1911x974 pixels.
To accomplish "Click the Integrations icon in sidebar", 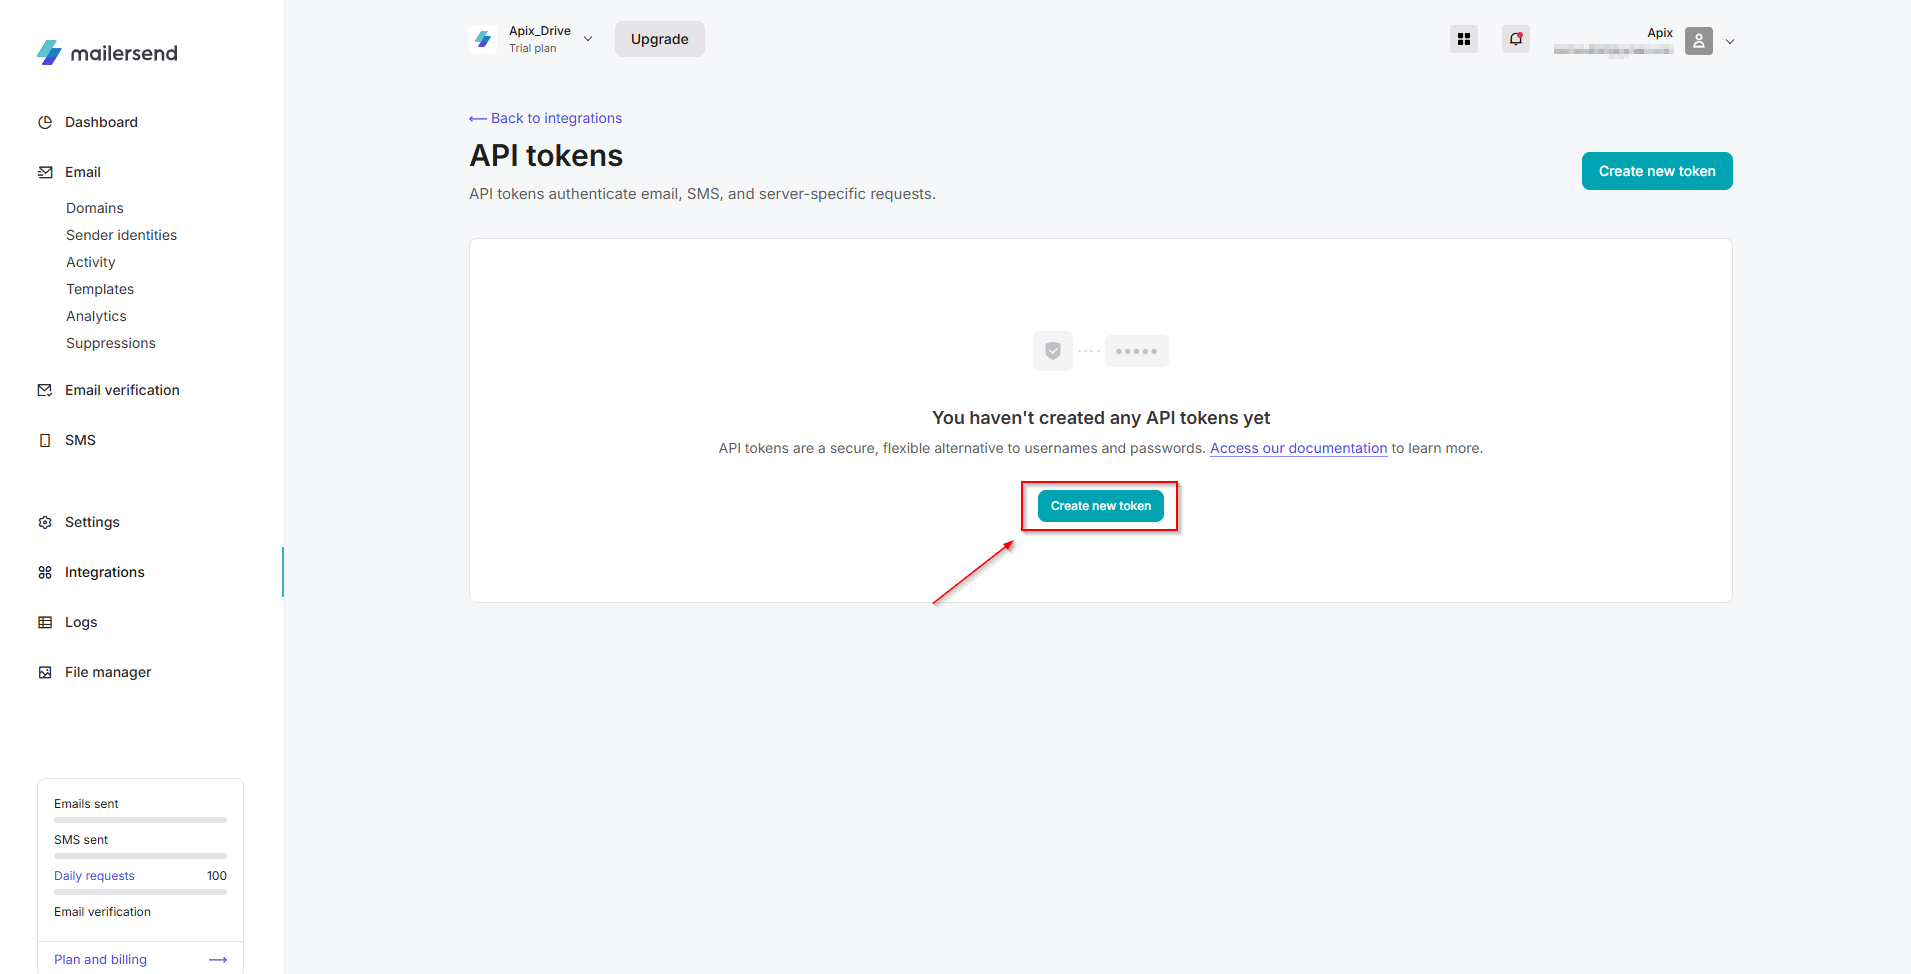I will click(45, 572).
